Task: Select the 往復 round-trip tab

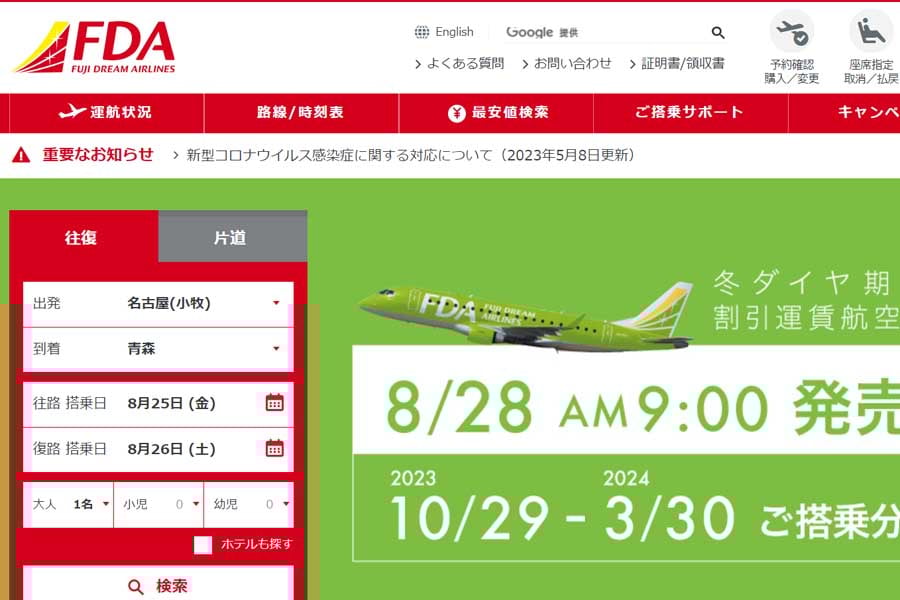Action: tap(84, 237)
